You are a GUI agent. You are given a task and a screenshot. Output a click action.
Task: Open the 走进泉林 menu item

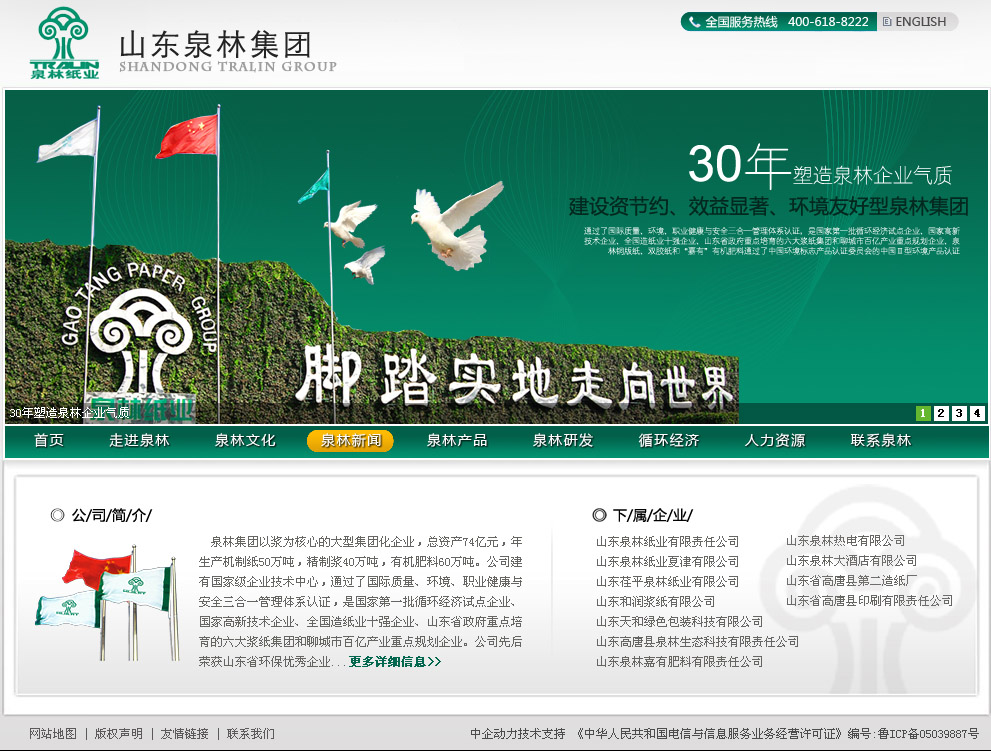[139, 441]
